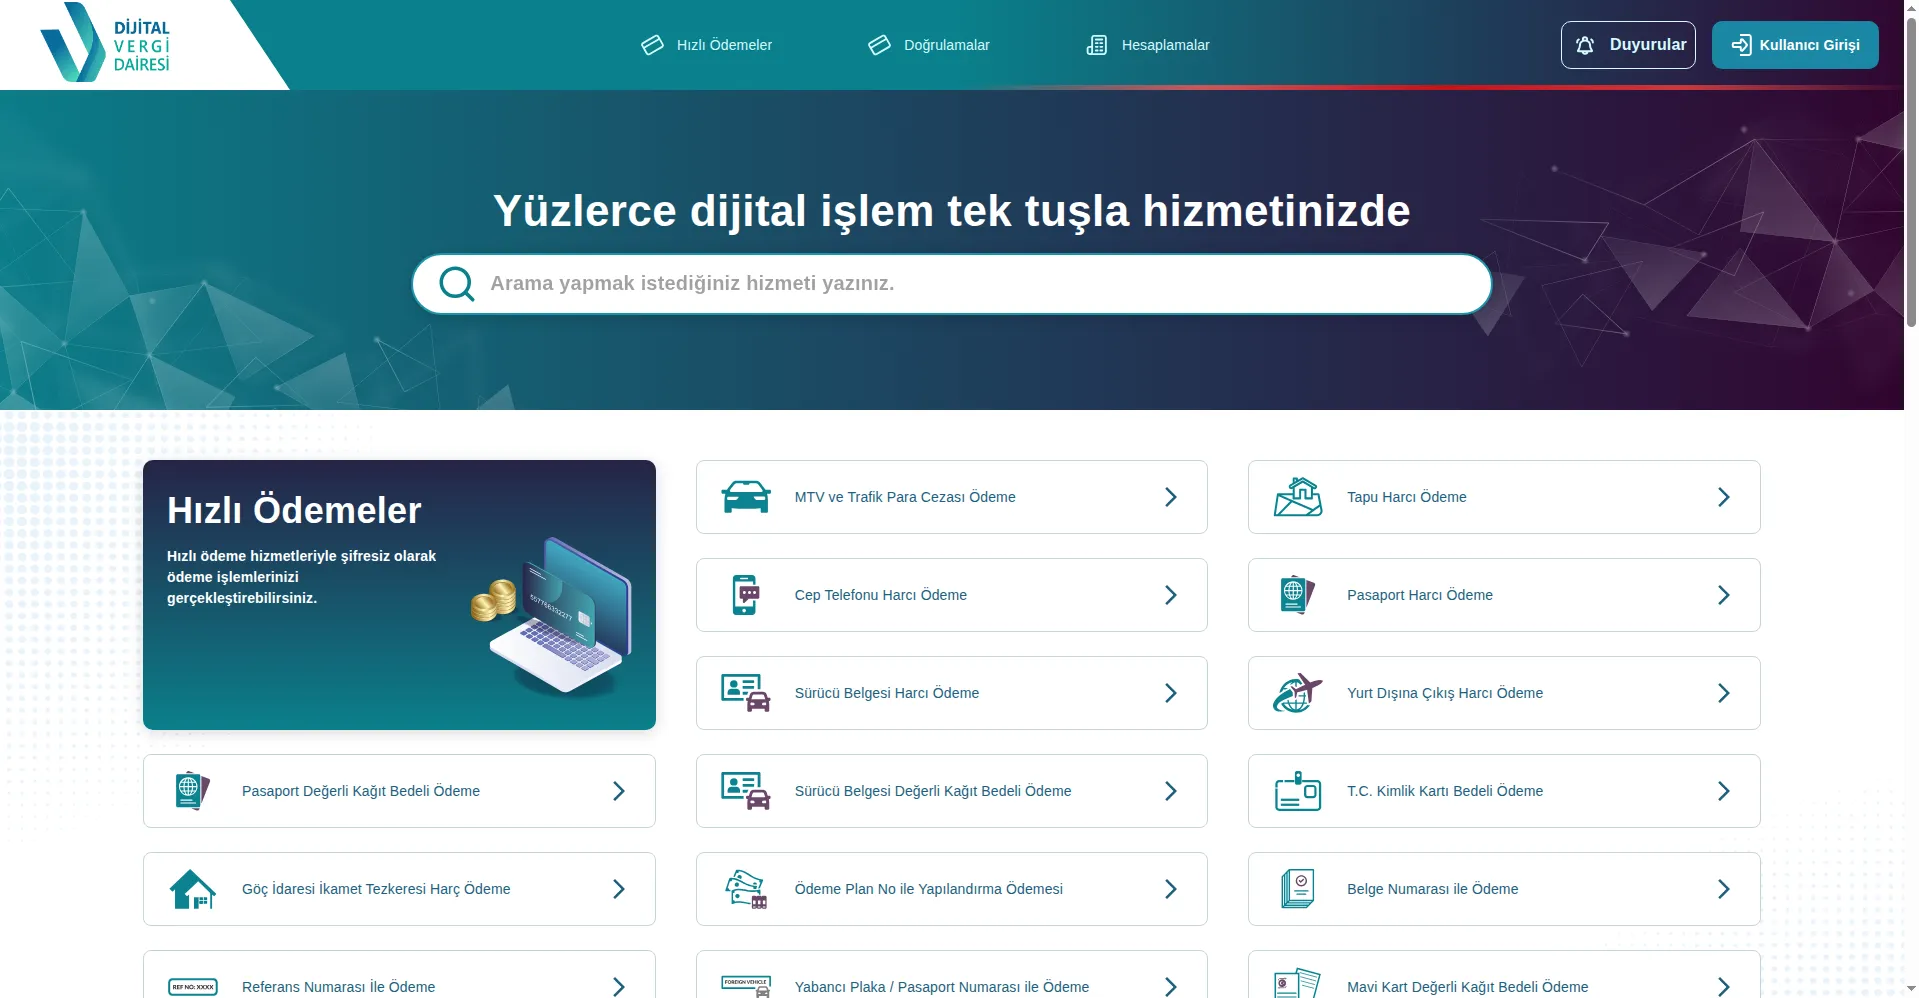Viewport: 1919px width, 998px height.
Task: Click the phone icon for Cep Telefonu Harcı
Action: coord(745,595)
